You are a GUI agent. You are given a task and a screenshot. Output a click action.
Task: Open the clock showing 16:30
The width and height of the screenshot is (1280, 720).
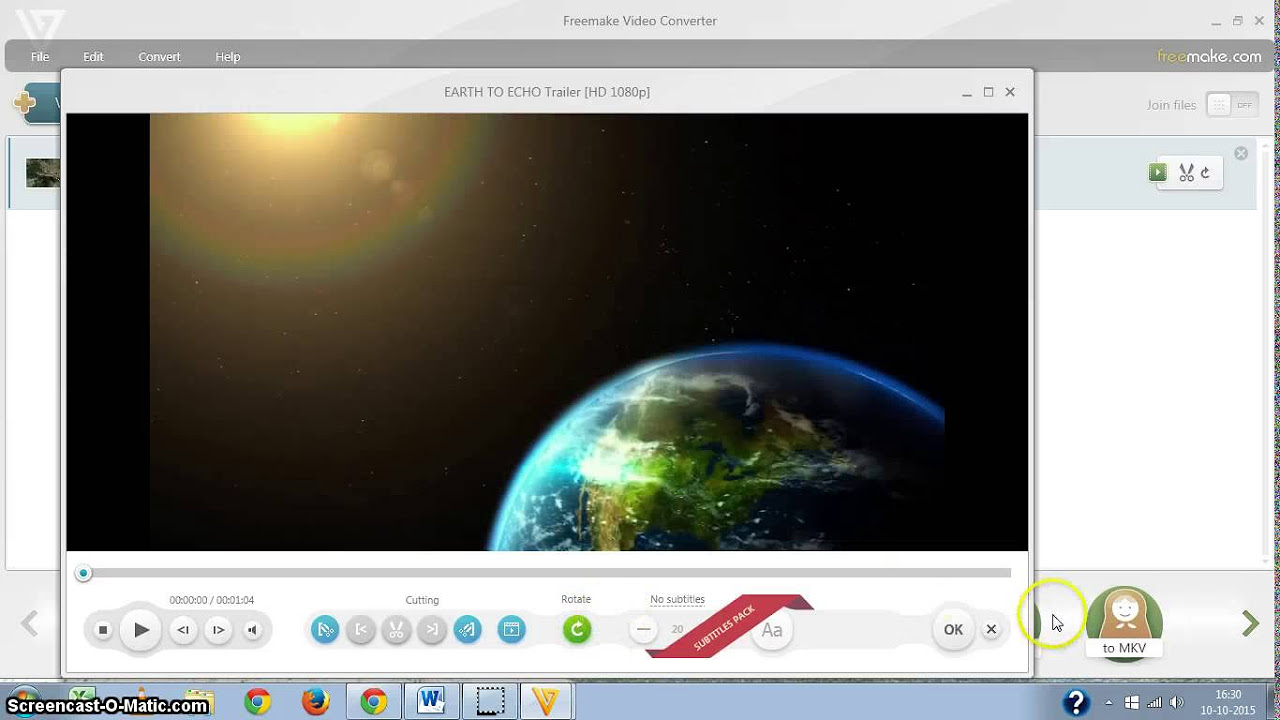pyautogui.click(x=1229, y=702)
